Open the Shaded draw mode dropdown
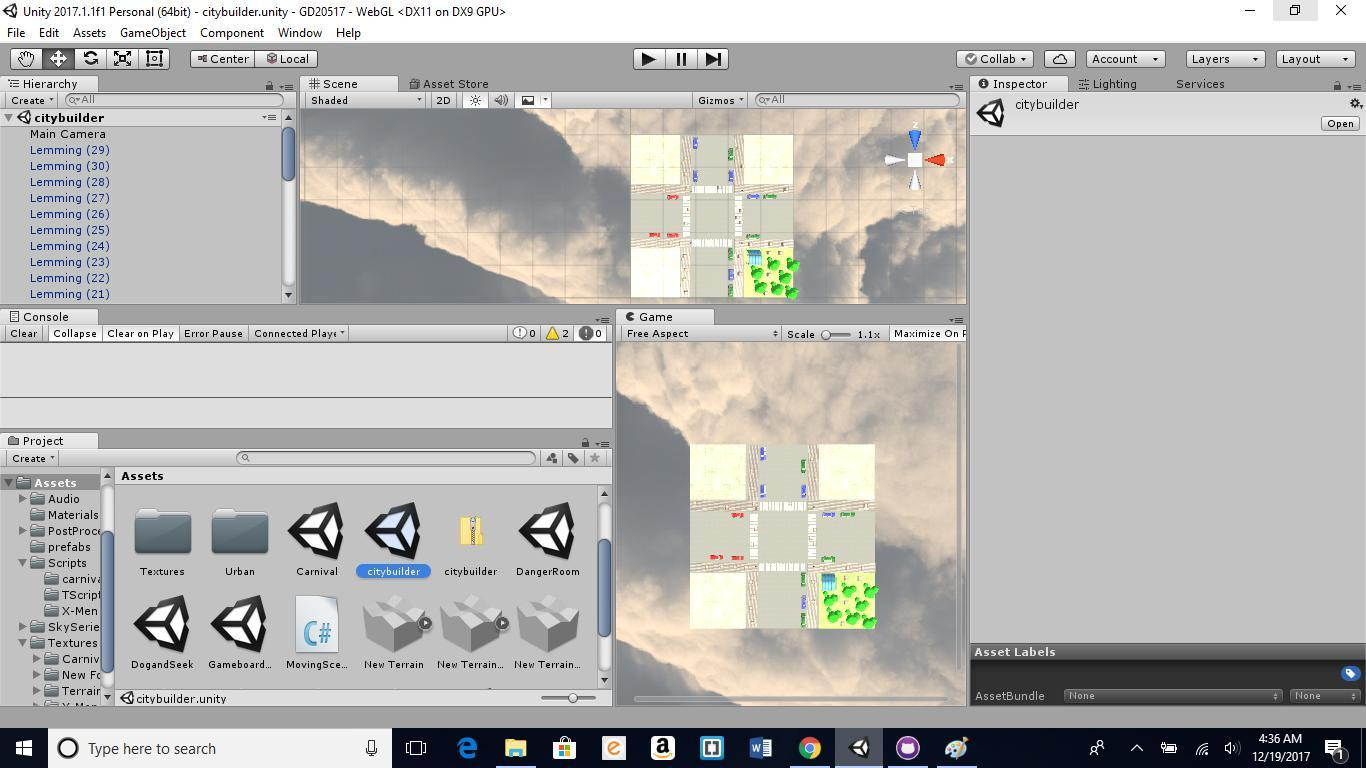This screenshot has height=768, width=1366. point(366,100)
